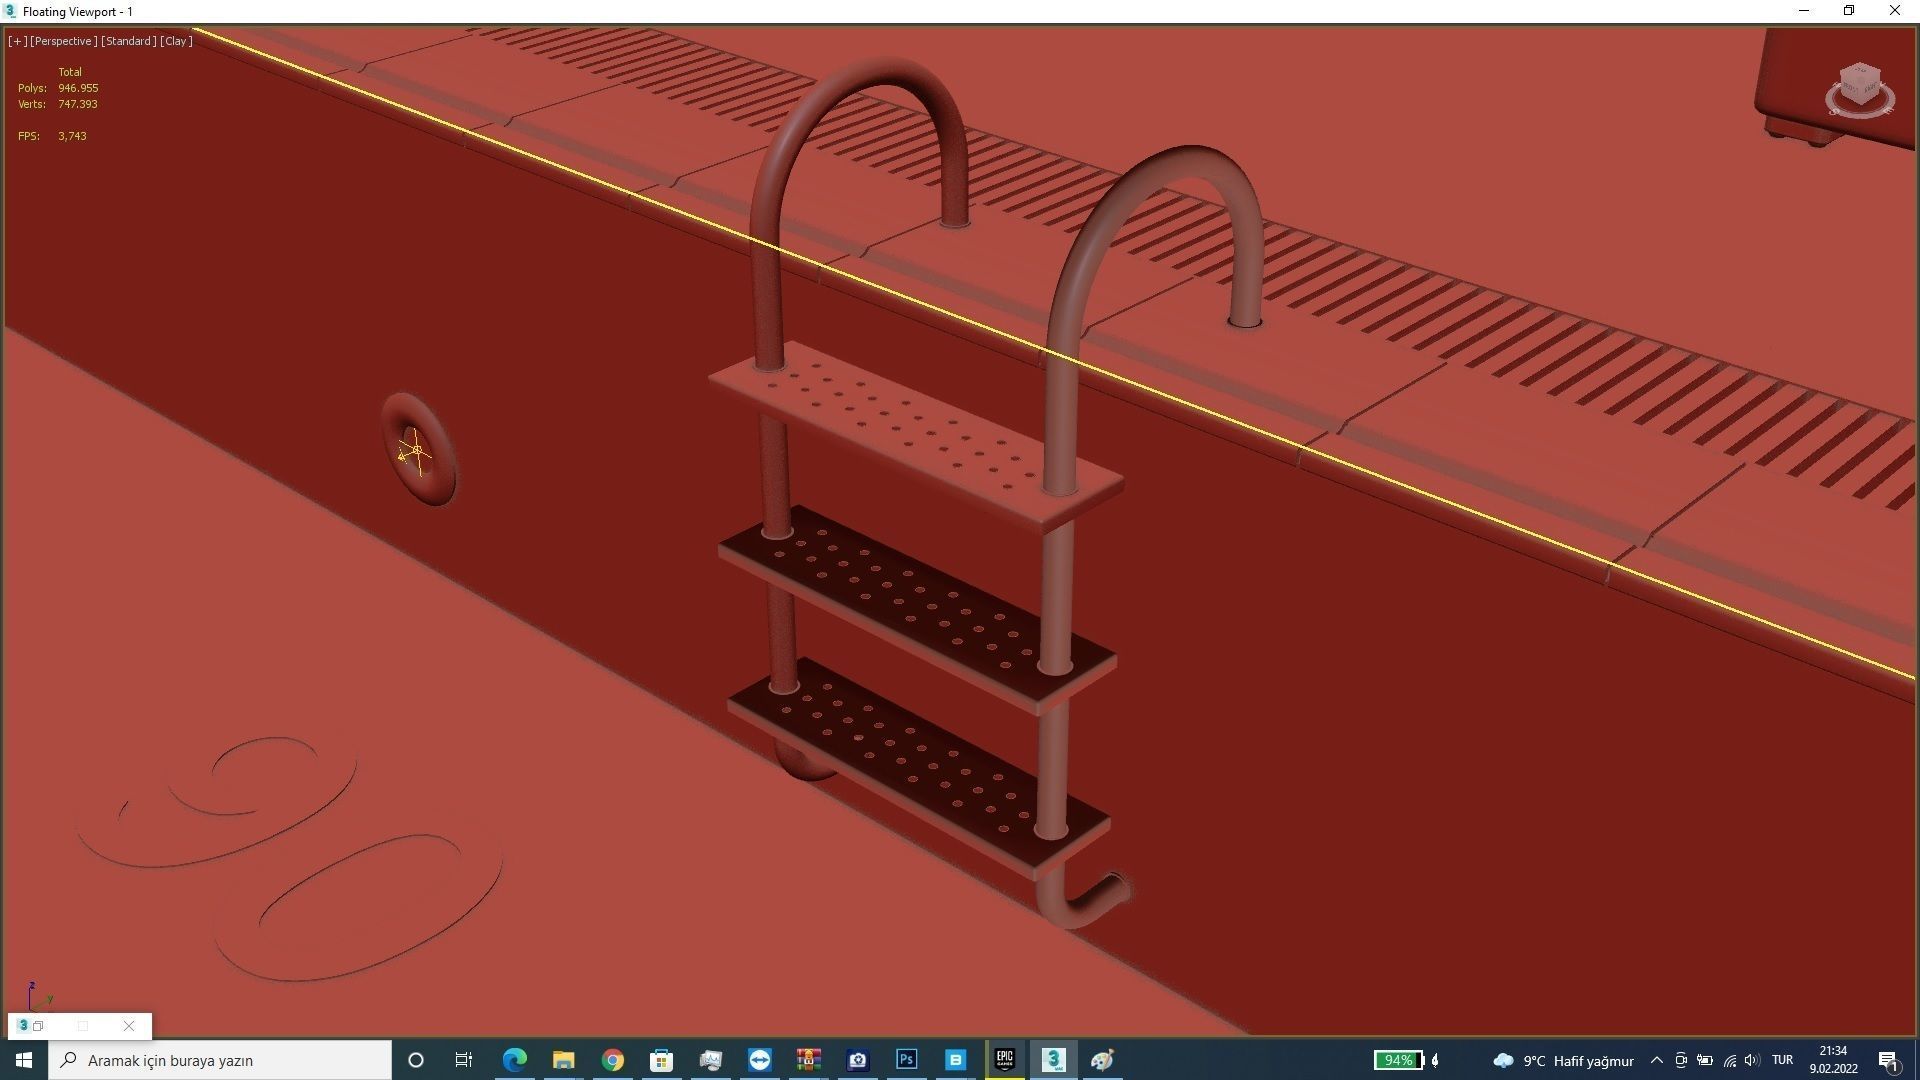Image resolution: width=1920 pixels, height=1080 pixels.
Task: Open the [+] viewport general menu
Action: pyautogui.click(x=17, y=41)
